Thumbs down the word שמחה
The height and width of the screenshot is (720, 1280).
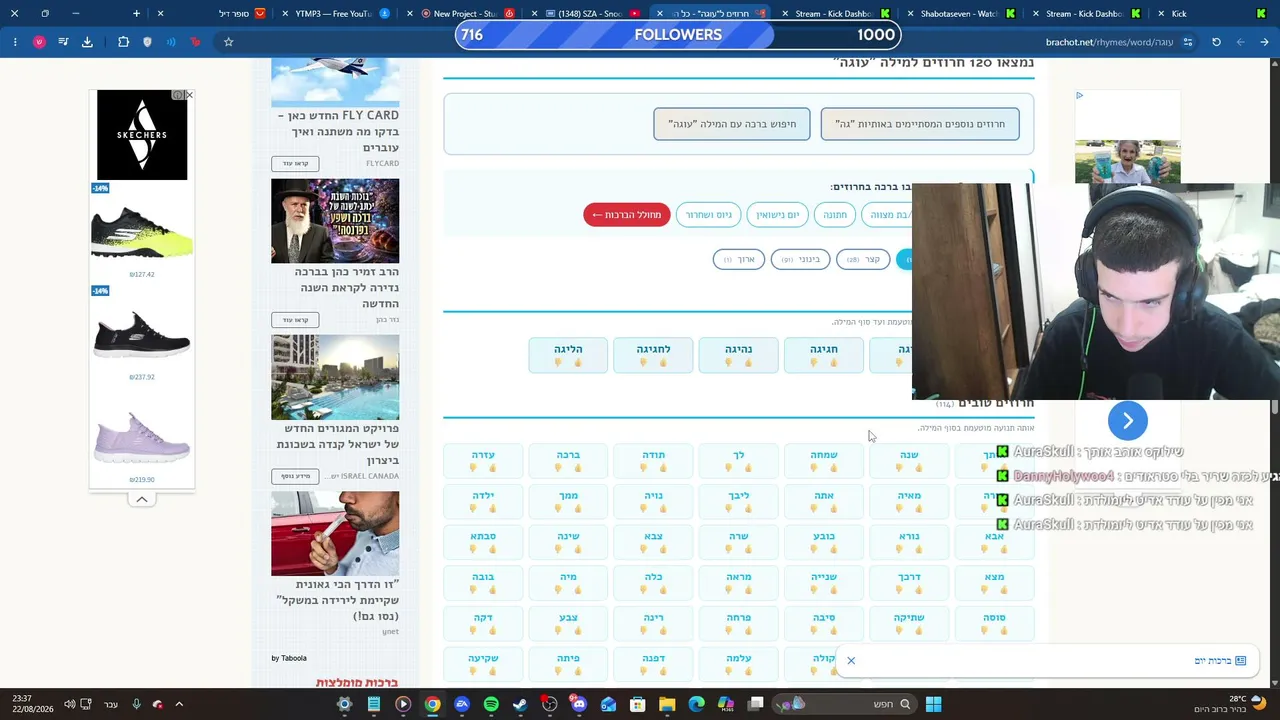tap(813, 468)
